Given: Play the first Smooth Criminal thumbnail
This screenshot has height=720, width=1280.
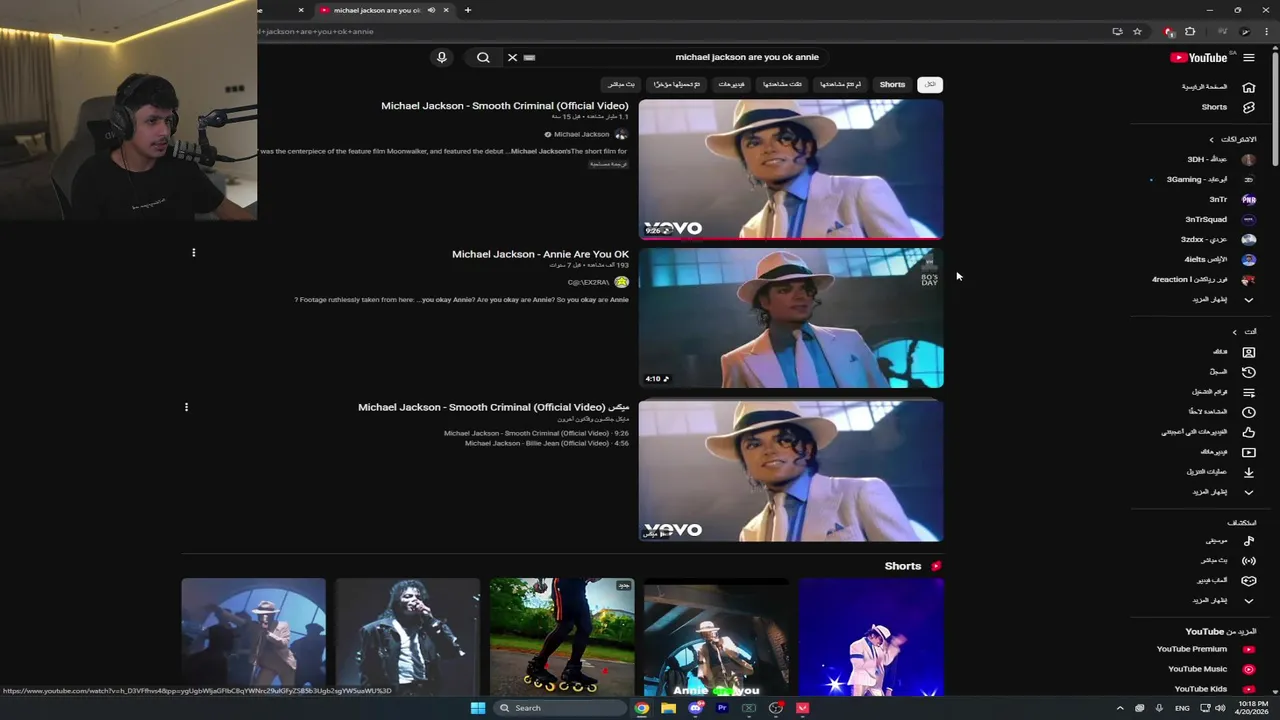Looking at the screenshot, I should point(790,169).
